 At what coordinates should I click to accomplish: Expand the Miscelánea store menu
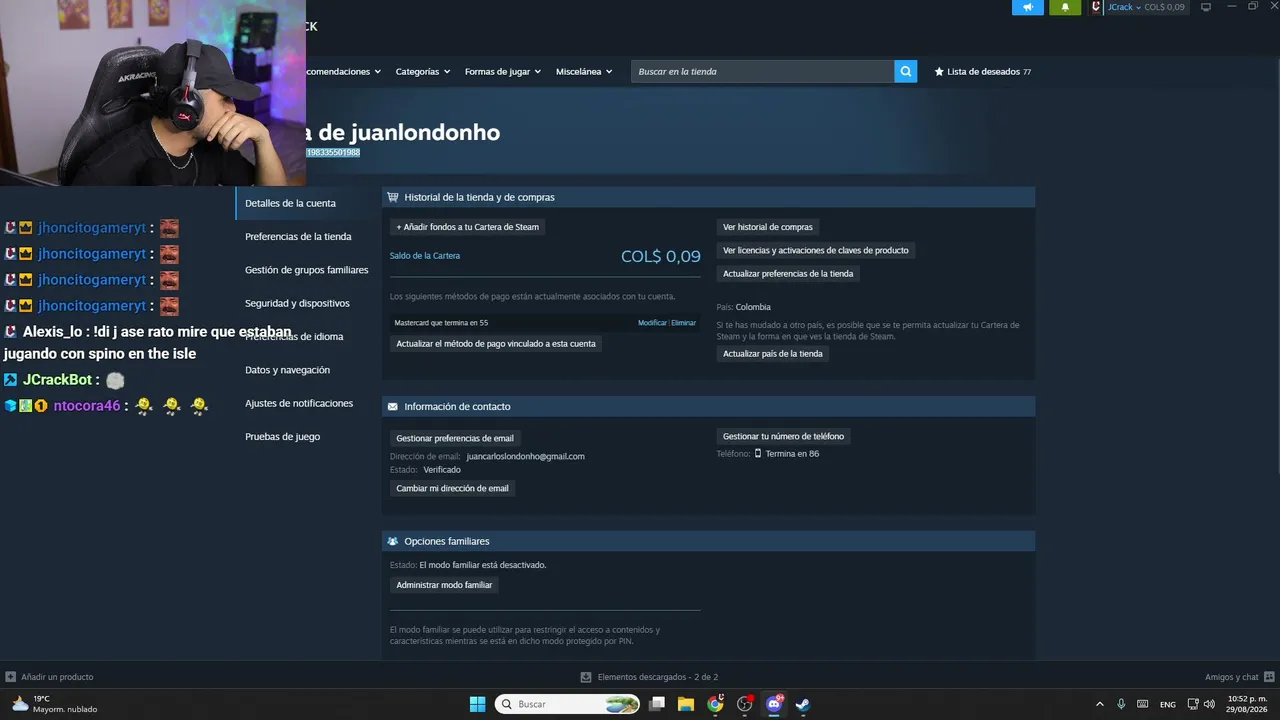tap(584, 72)
